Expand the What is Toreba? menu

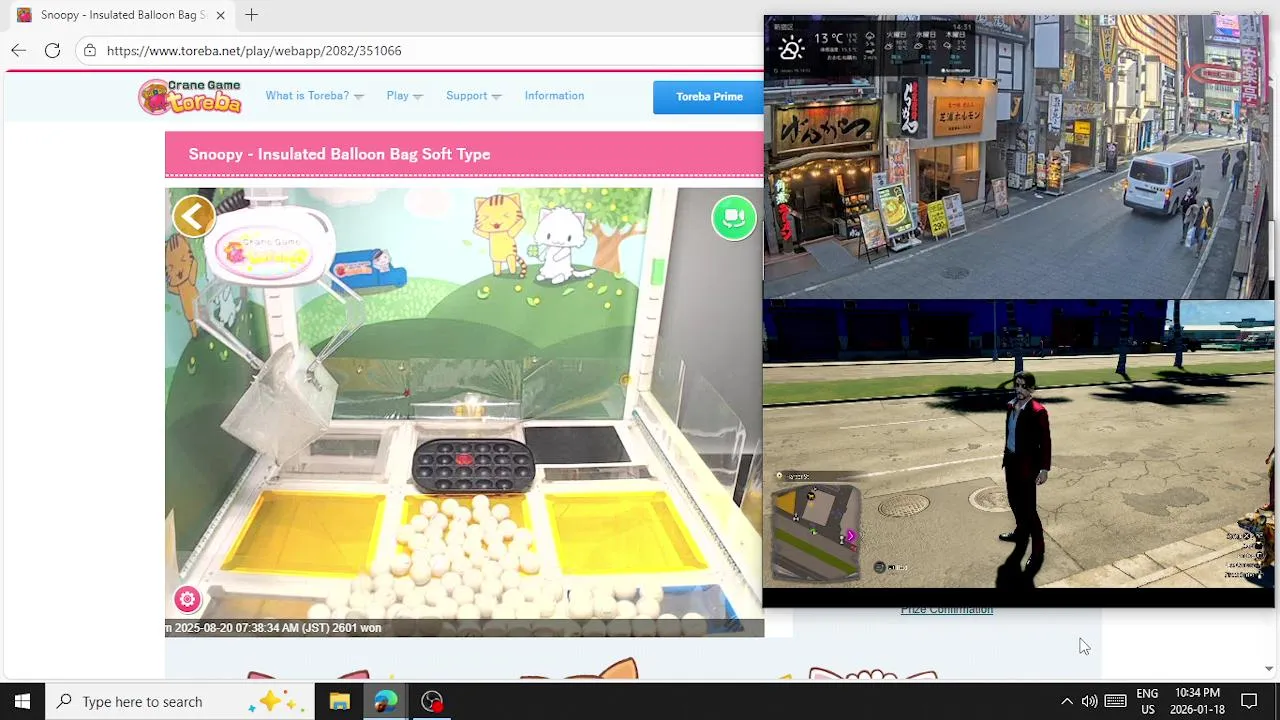pos(314,96)
